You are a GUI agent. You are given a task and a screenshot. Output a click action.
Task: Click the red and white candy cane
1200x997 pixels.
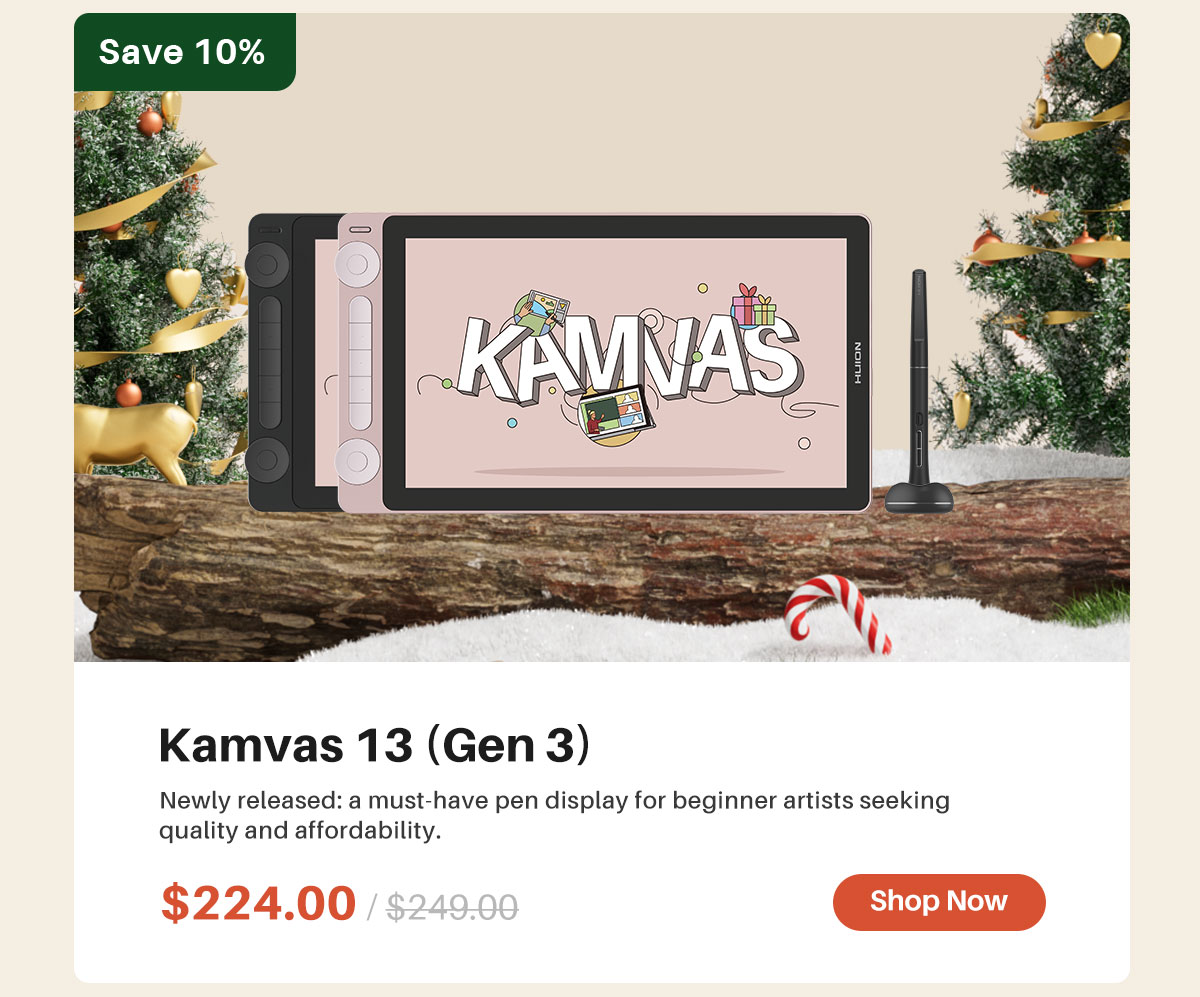click(837, 613)
